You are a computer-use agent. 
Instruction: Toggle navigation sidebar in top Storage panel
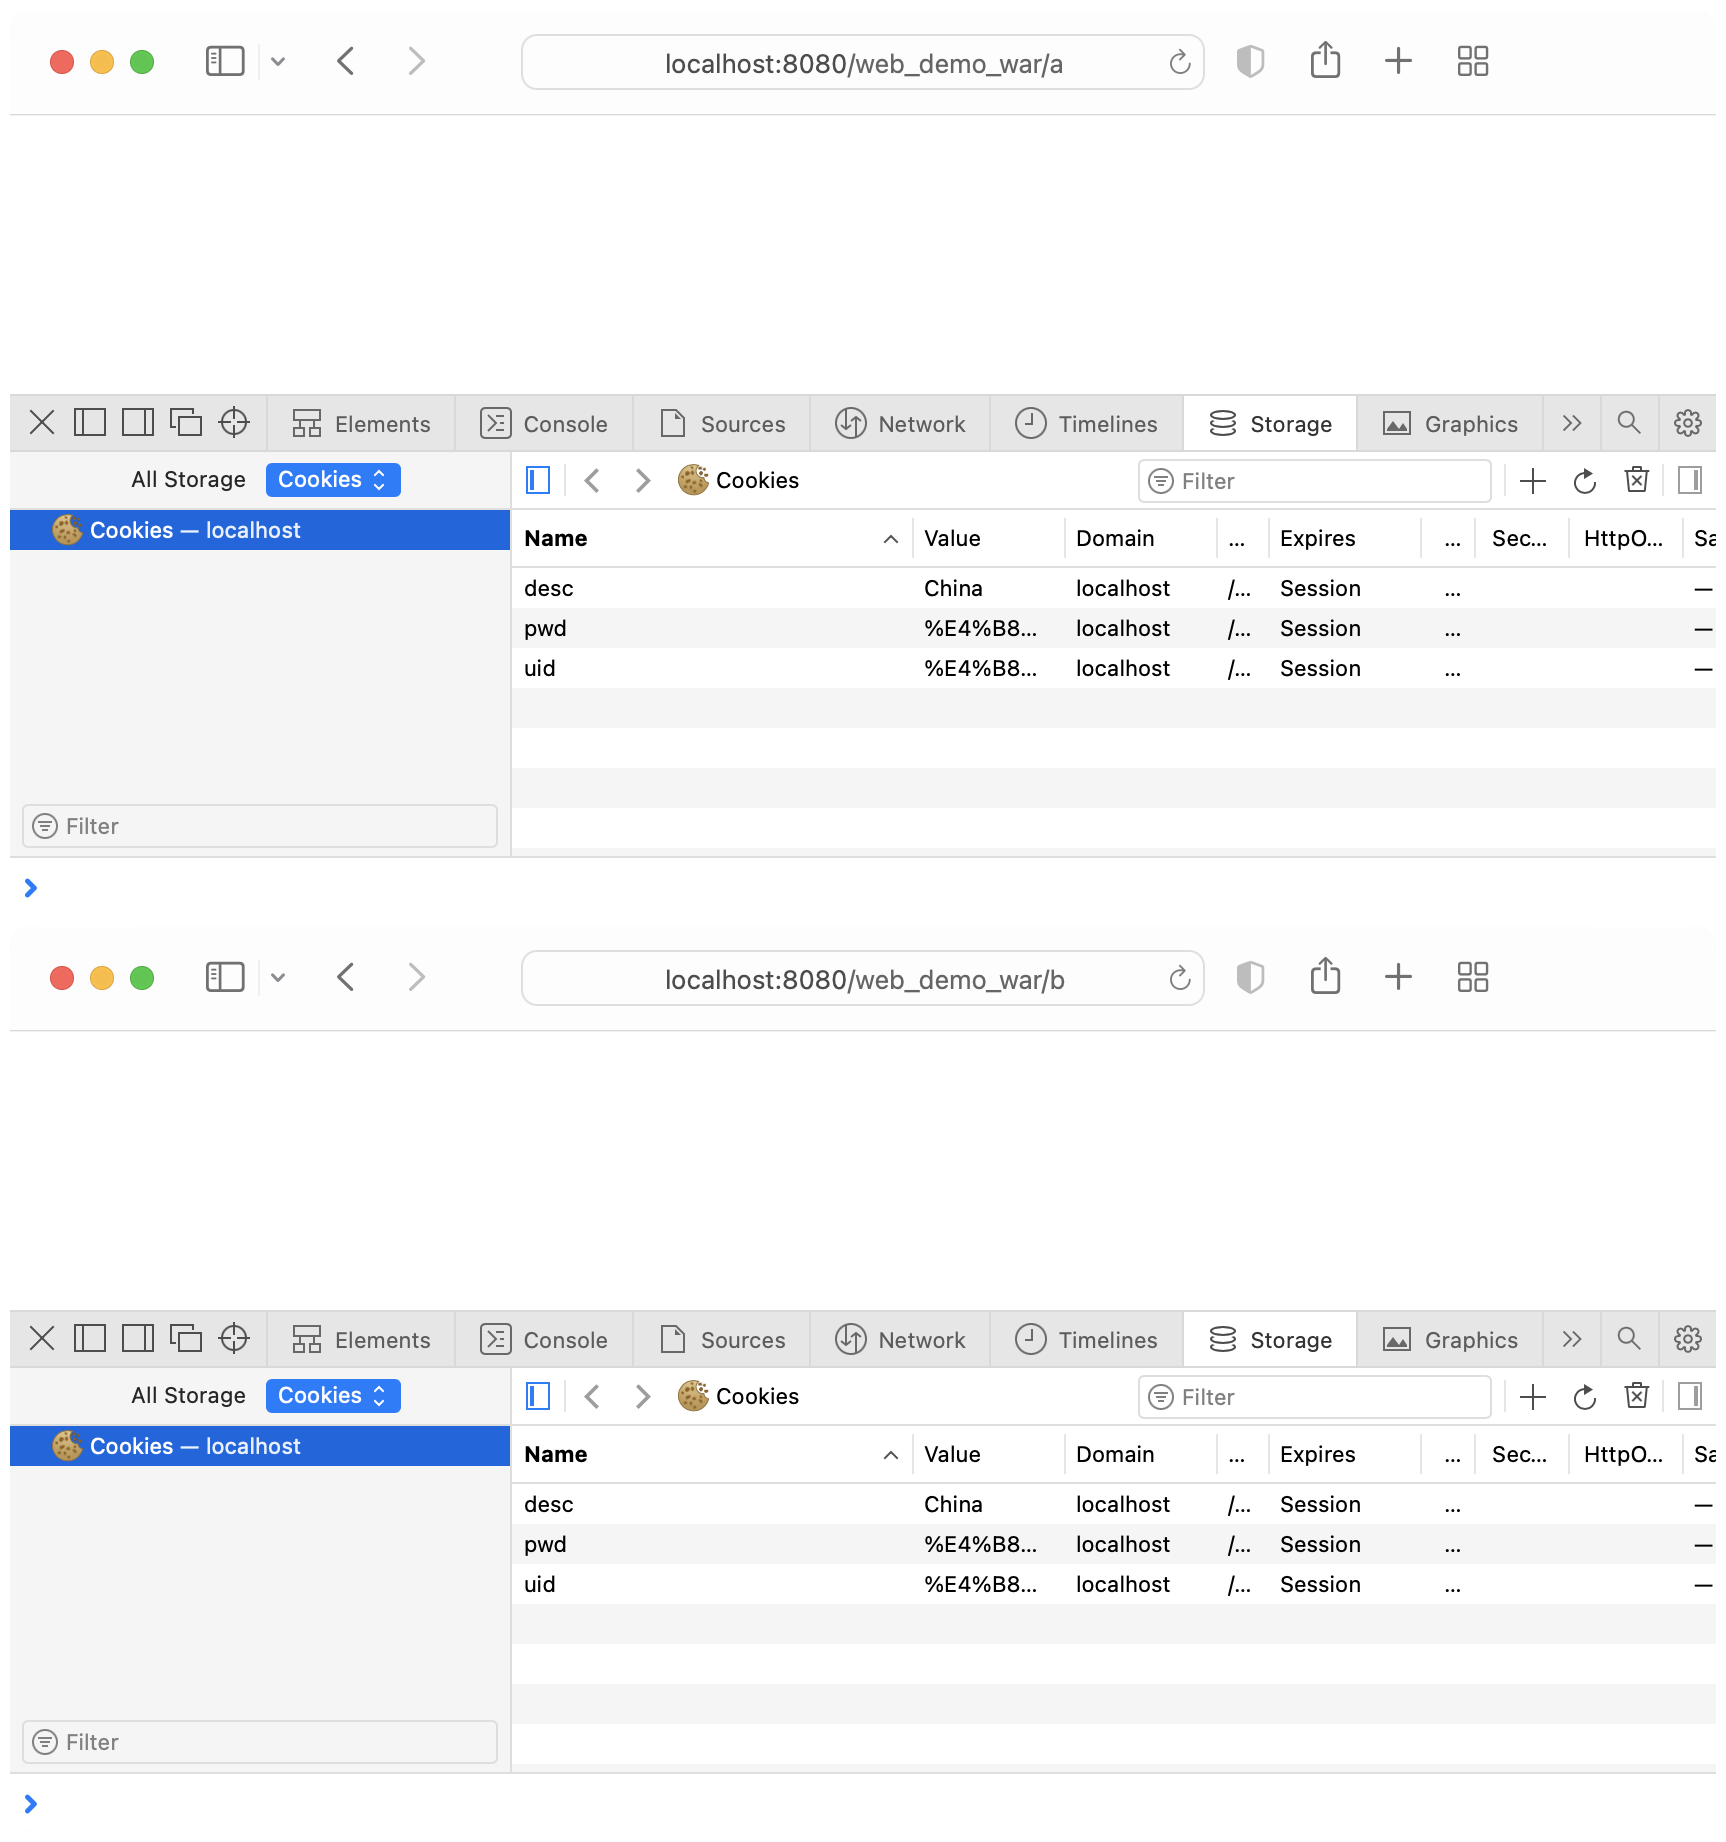click(x=538, y=481)
